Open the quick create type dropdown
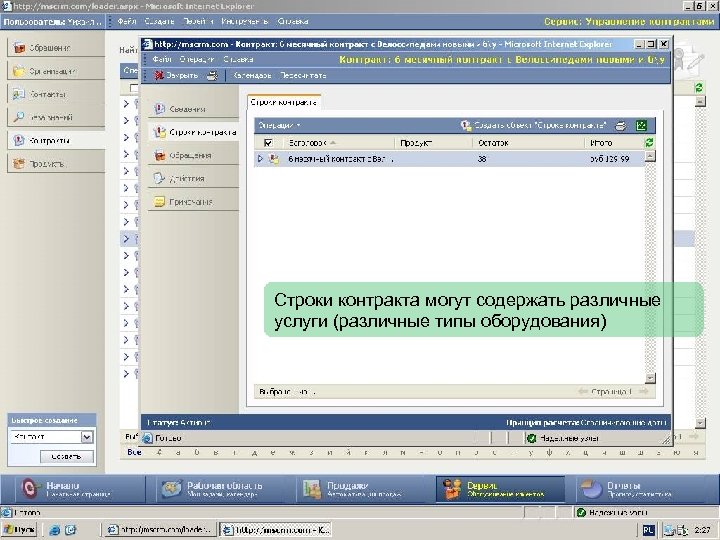 (x=87, y=437)
